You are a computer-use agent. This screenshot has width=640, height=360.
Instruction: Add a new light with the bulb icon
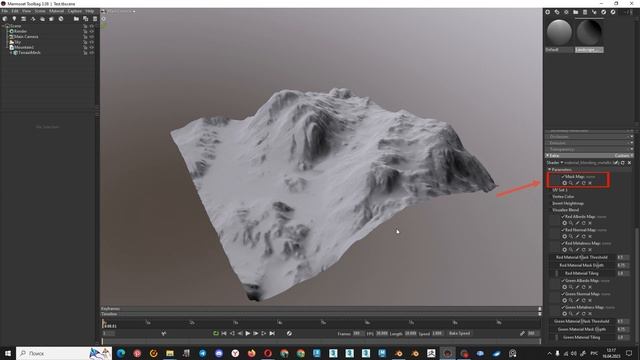(x=14, y=19)
